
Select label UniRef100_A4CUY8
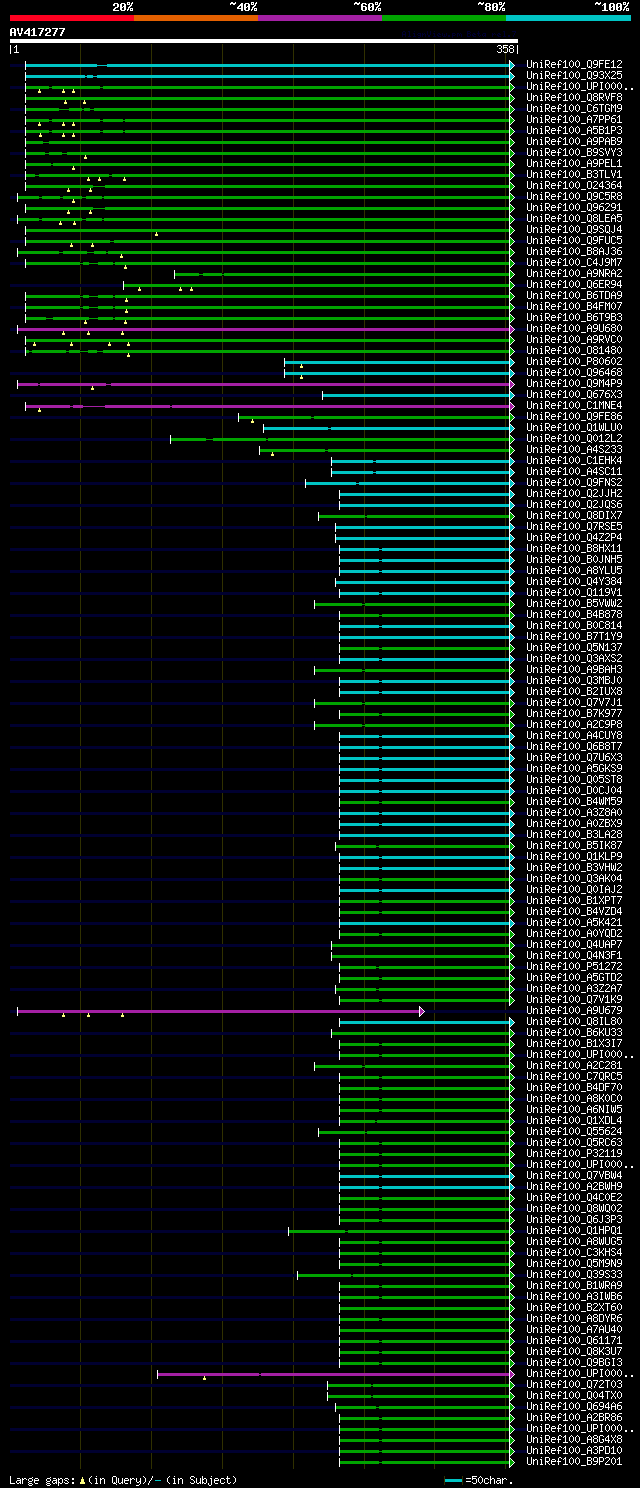(x=574, y=735)
